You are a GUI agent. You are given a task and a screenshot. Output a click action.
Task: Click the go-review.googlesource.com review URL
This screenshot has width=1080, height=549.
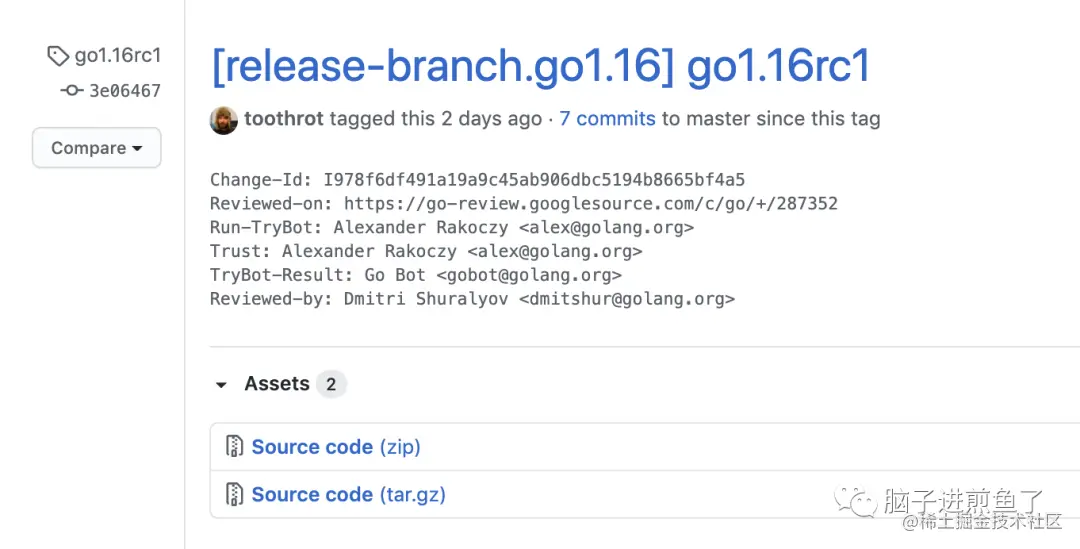click(591, 204)
